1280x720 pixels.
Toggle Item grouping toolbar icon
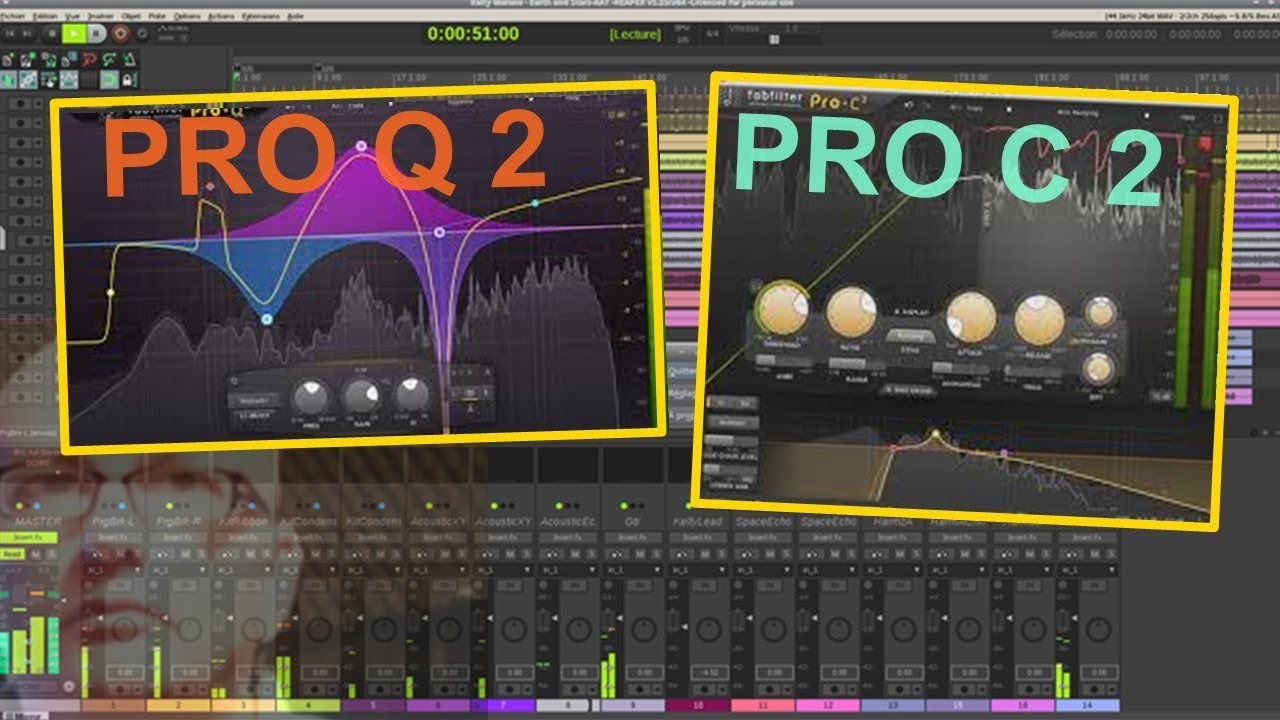click(x=28, y=80)
